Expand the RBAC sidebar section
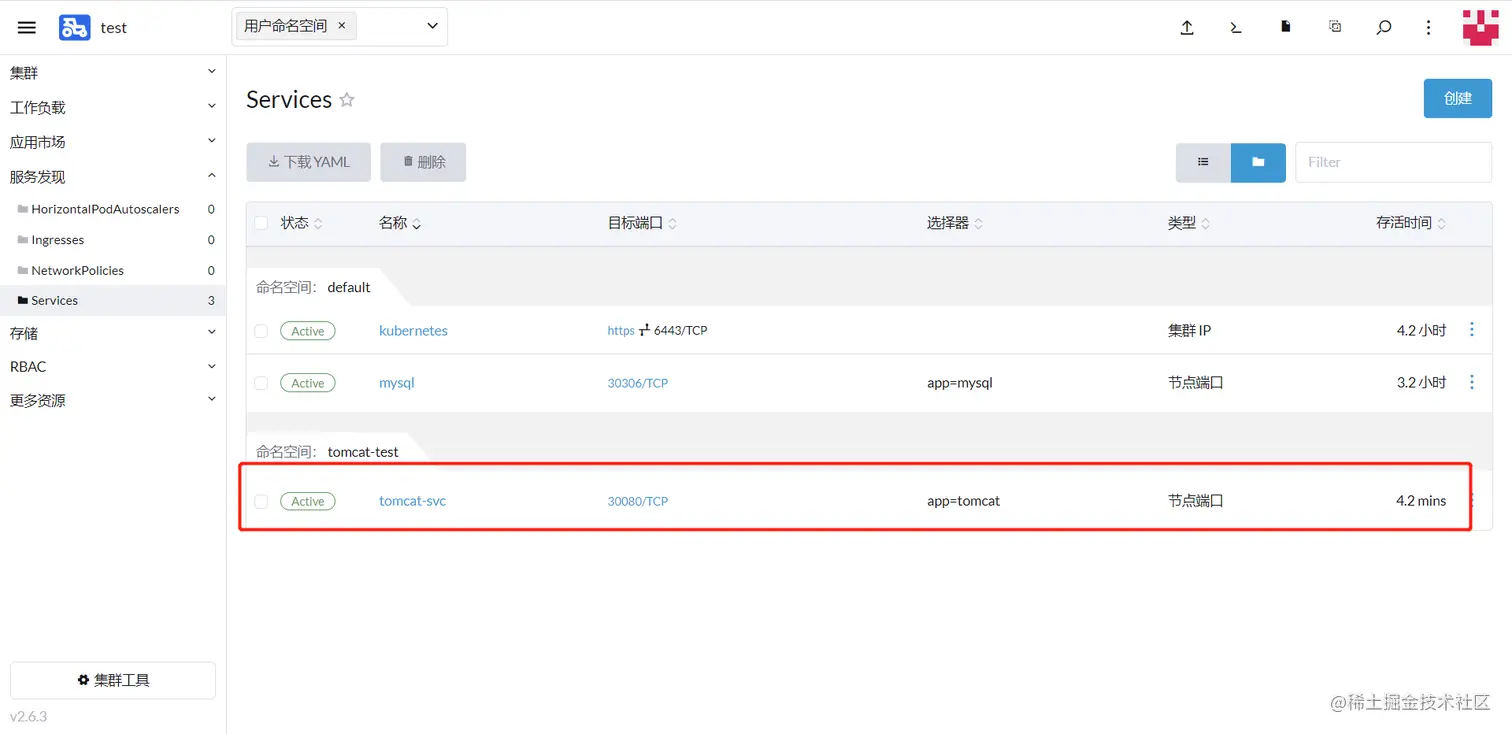This screenshot has height=734, width=1512. [113, 366]
